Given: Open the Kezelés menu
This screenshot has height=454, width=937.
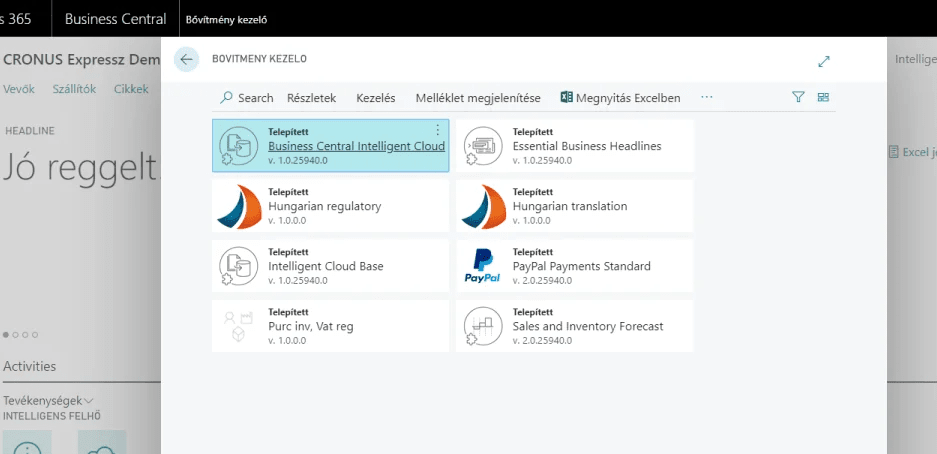Looking at the screenshot, I should pyautogui.click(x=376, y=98).
